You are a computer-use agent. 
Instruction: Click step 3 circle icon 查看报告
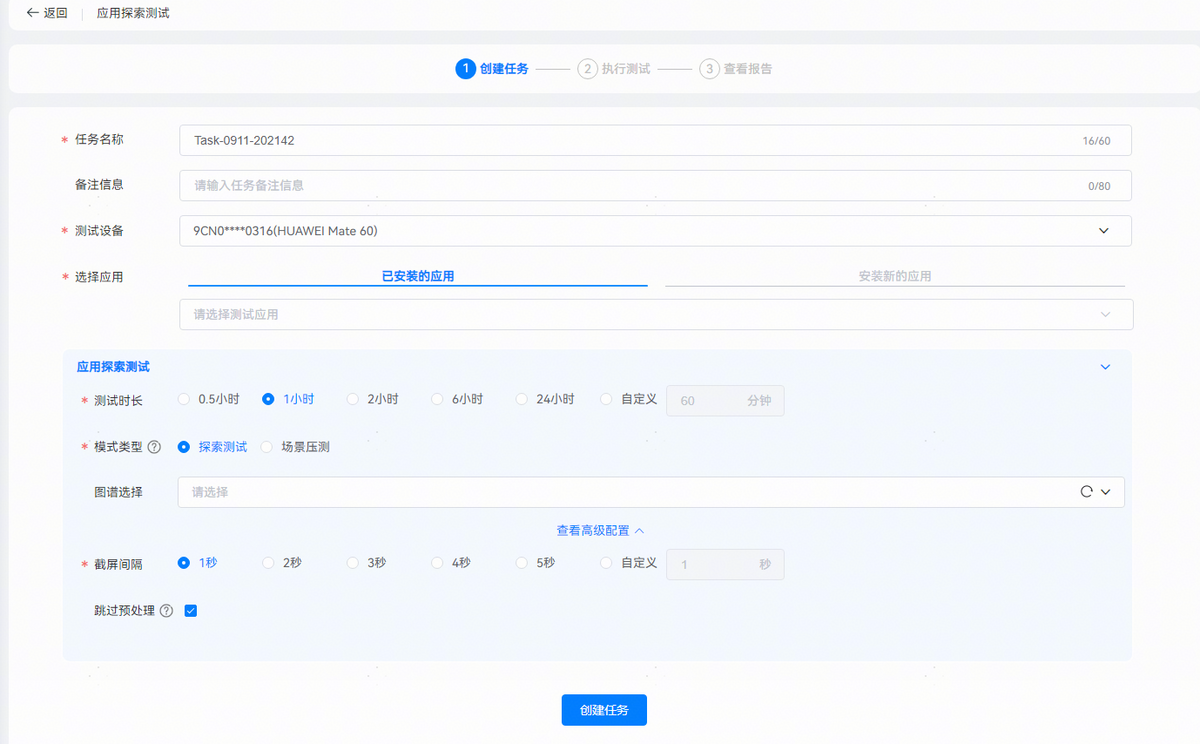click(709, 69)
